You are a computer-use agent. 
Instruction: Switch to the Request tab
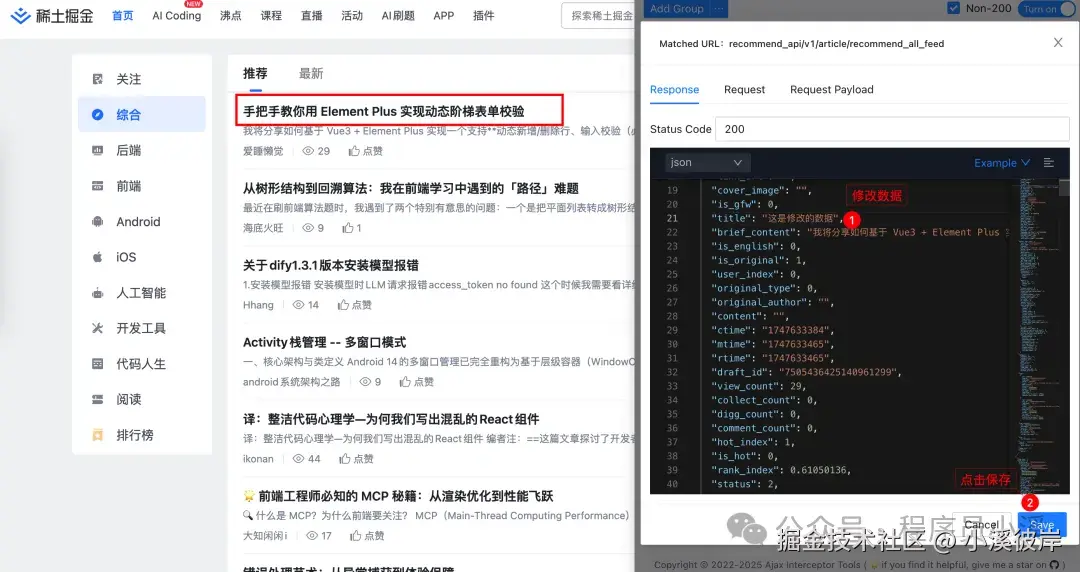click(x=745, y=90)
